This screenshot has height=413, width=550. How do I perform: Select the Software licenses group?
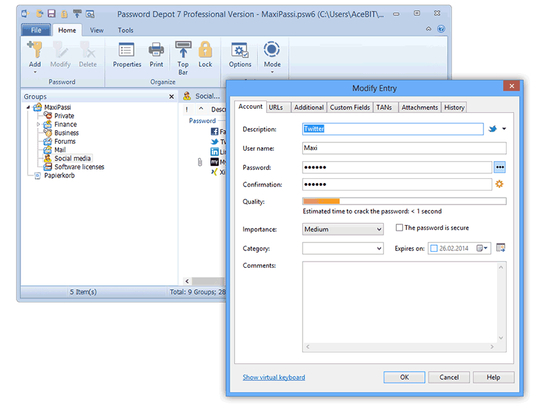click(x=79, y=167)
